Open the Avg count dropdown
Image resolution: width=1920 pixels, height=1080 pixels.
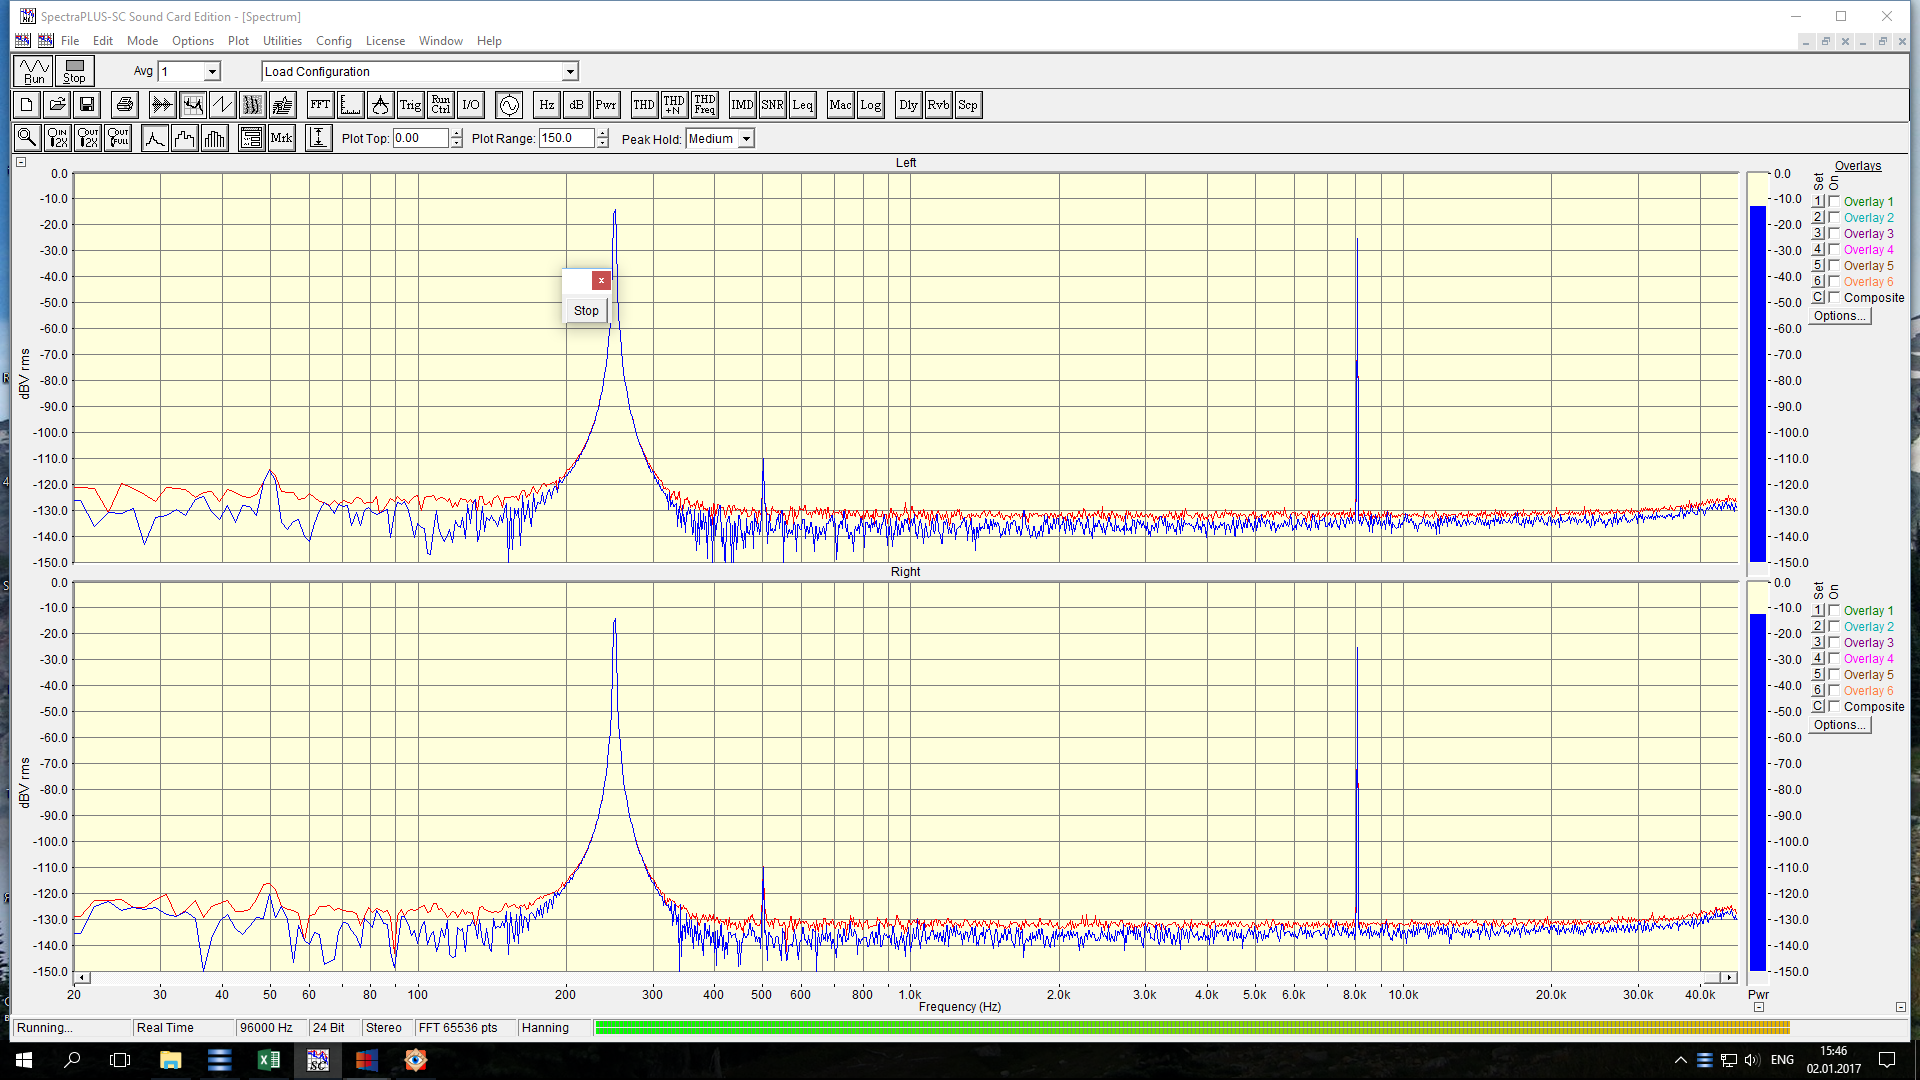tap(212, 72)
